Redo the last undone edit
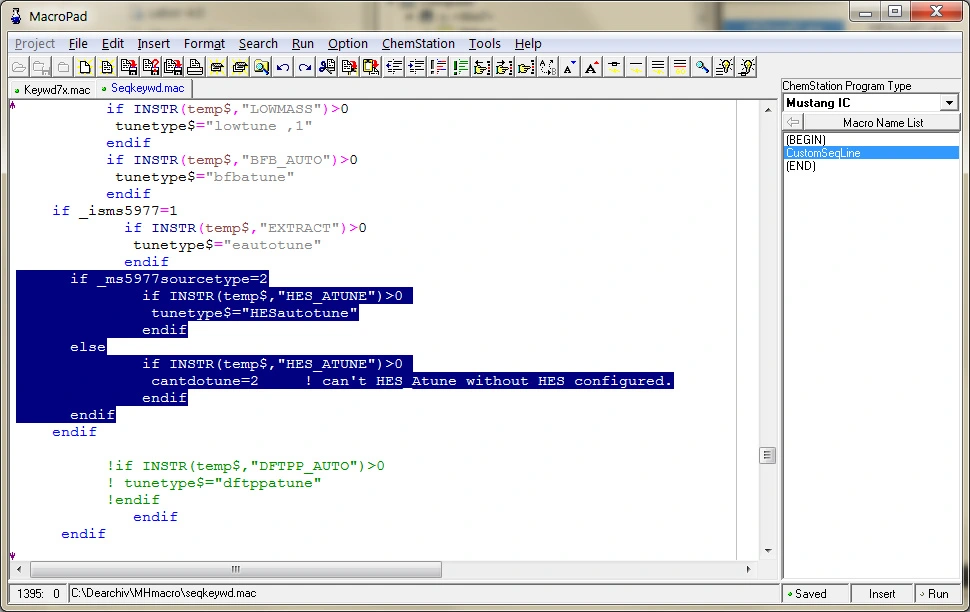This screenshot has height=612, width=970. [305, 67]
